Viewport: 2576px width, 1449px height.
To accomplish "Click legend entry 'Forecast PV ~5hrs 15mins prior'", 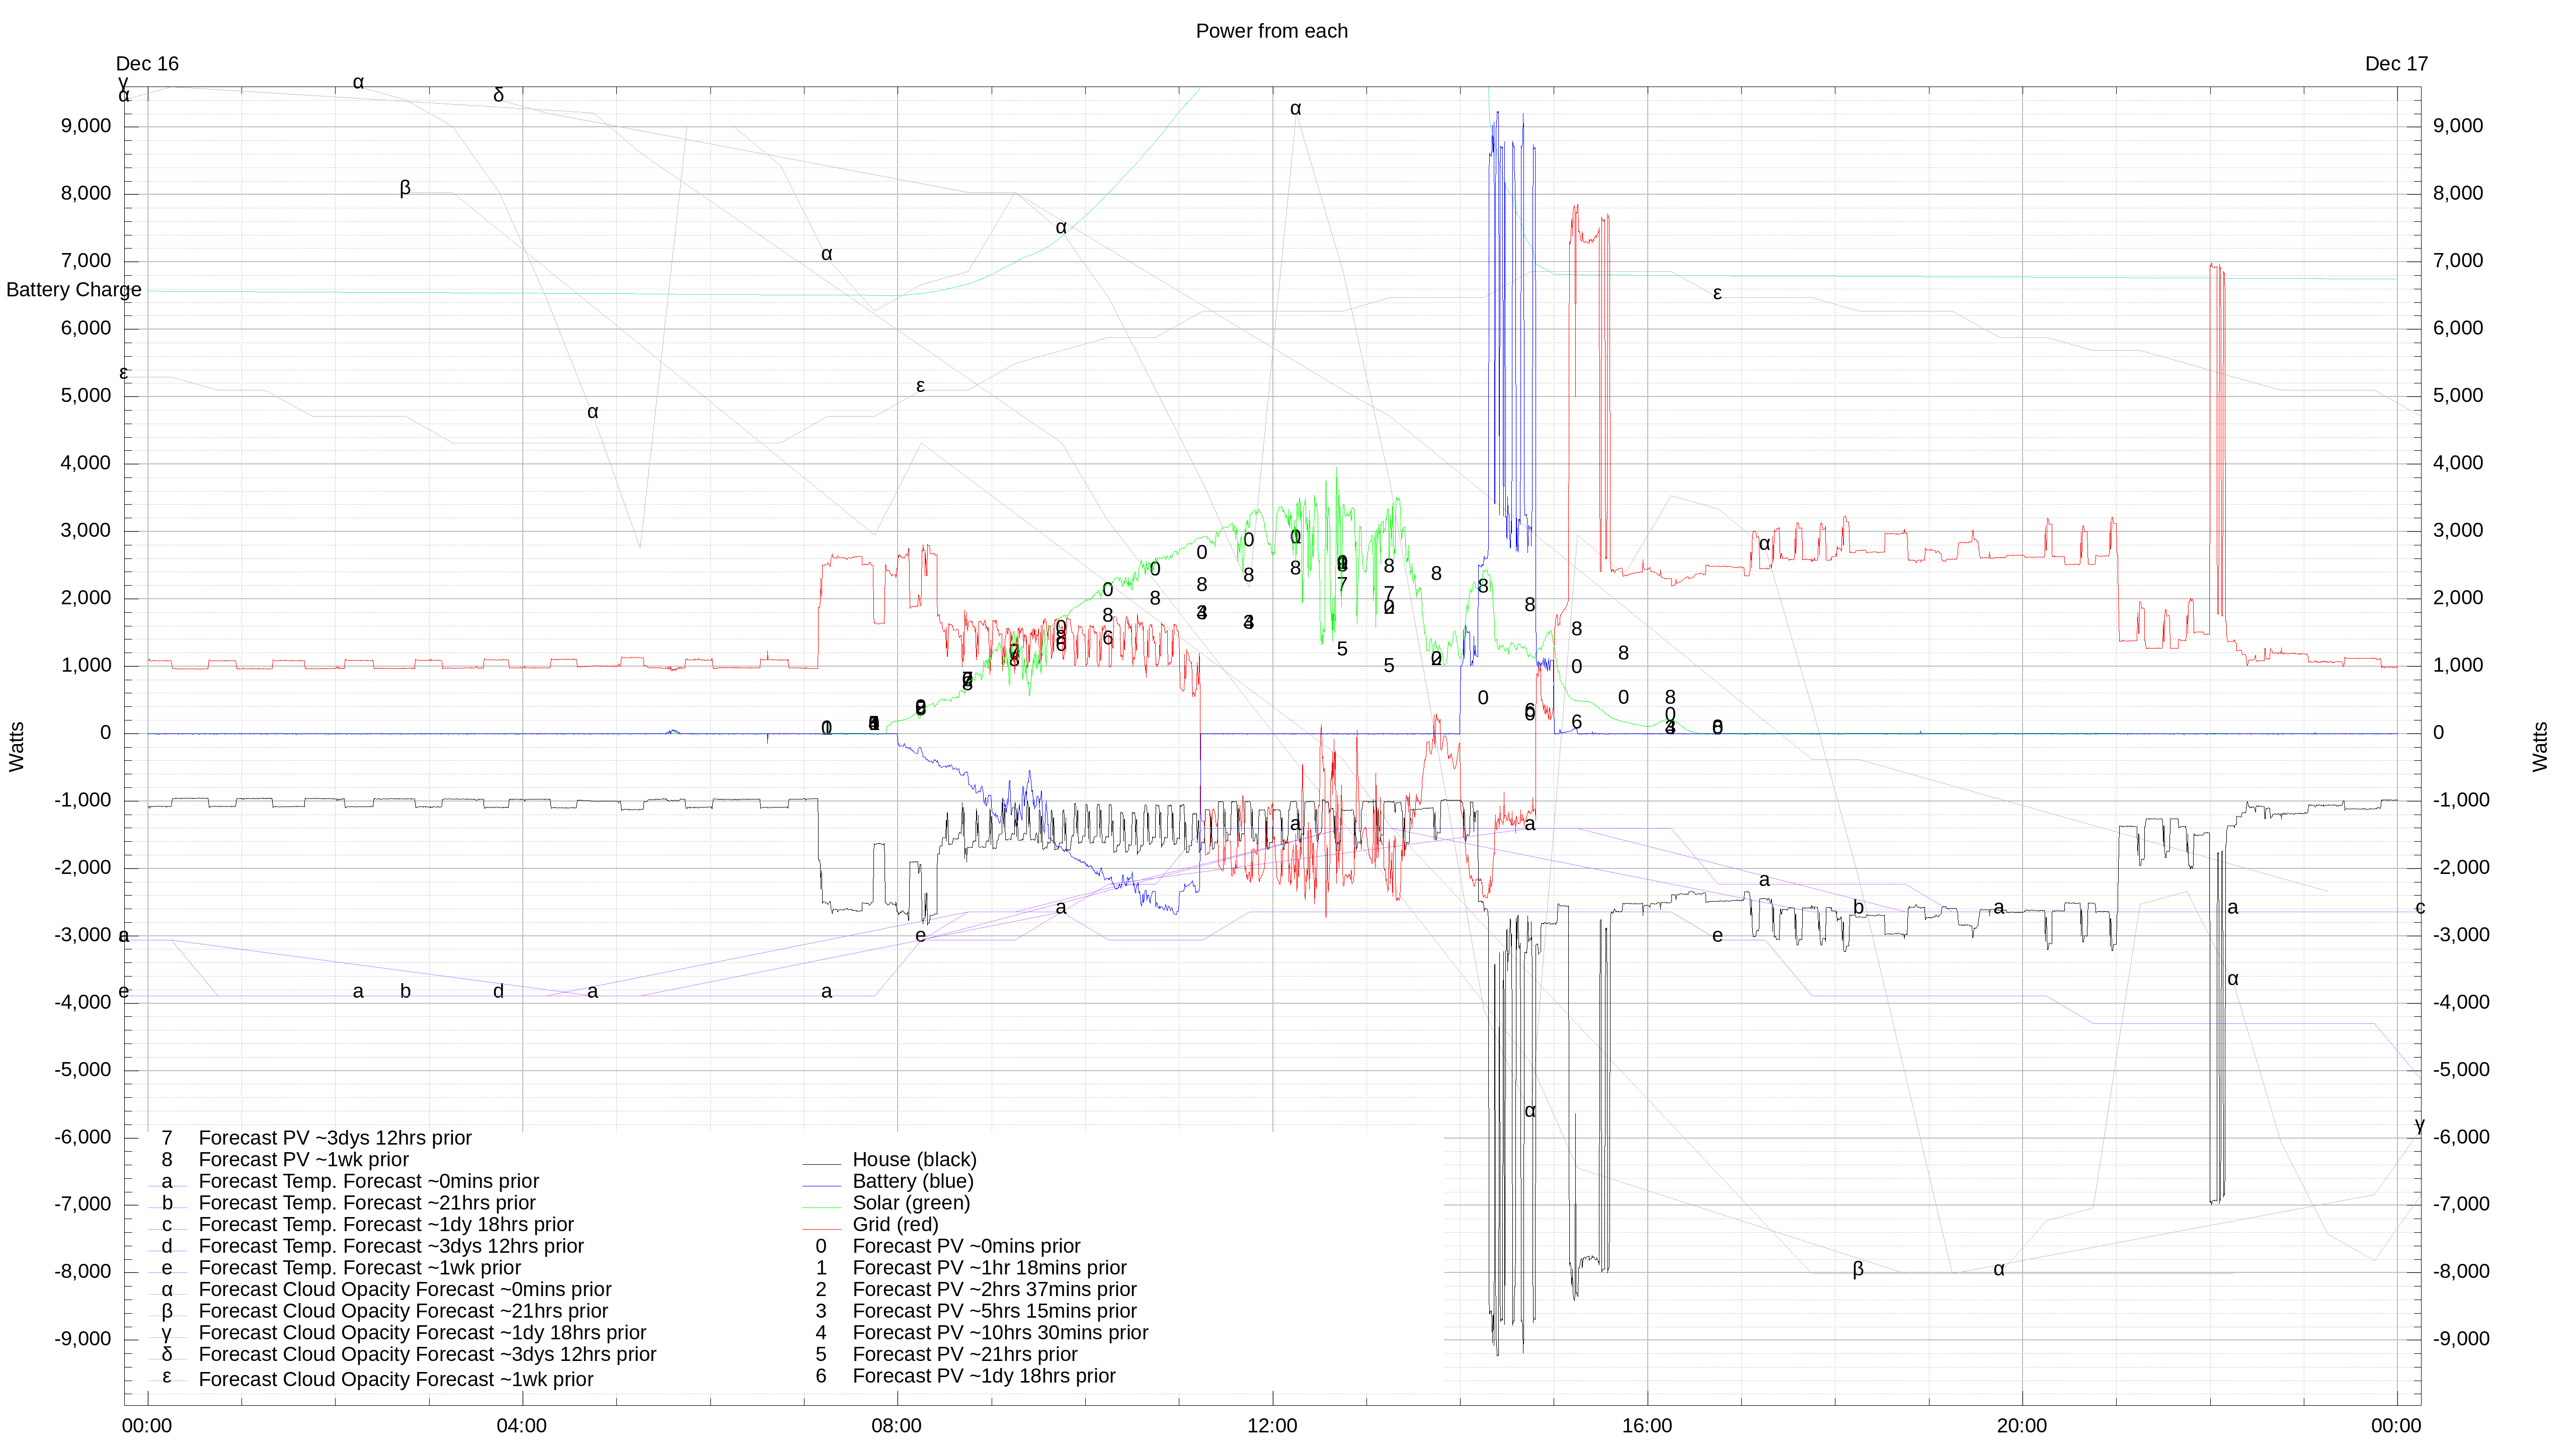I will 994,1311.
